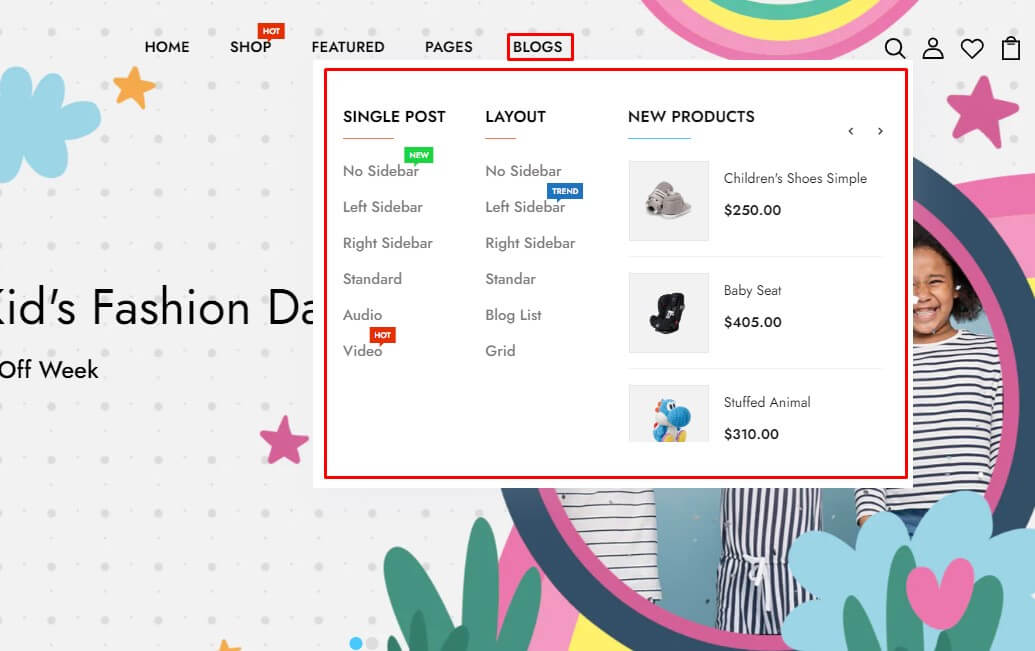Click Audio under Single Post
1035x651 pixels.
(x=362, y=315)
